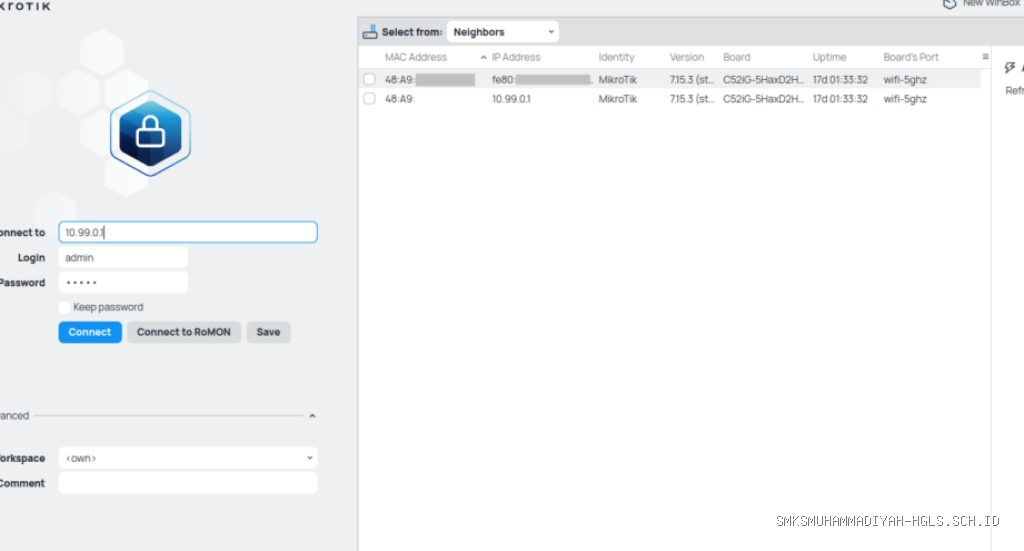This screenshot has width=1024, height=551.
Task: Click wifi-5ghz port in the fe80 row
Action: tap(905, 80)
